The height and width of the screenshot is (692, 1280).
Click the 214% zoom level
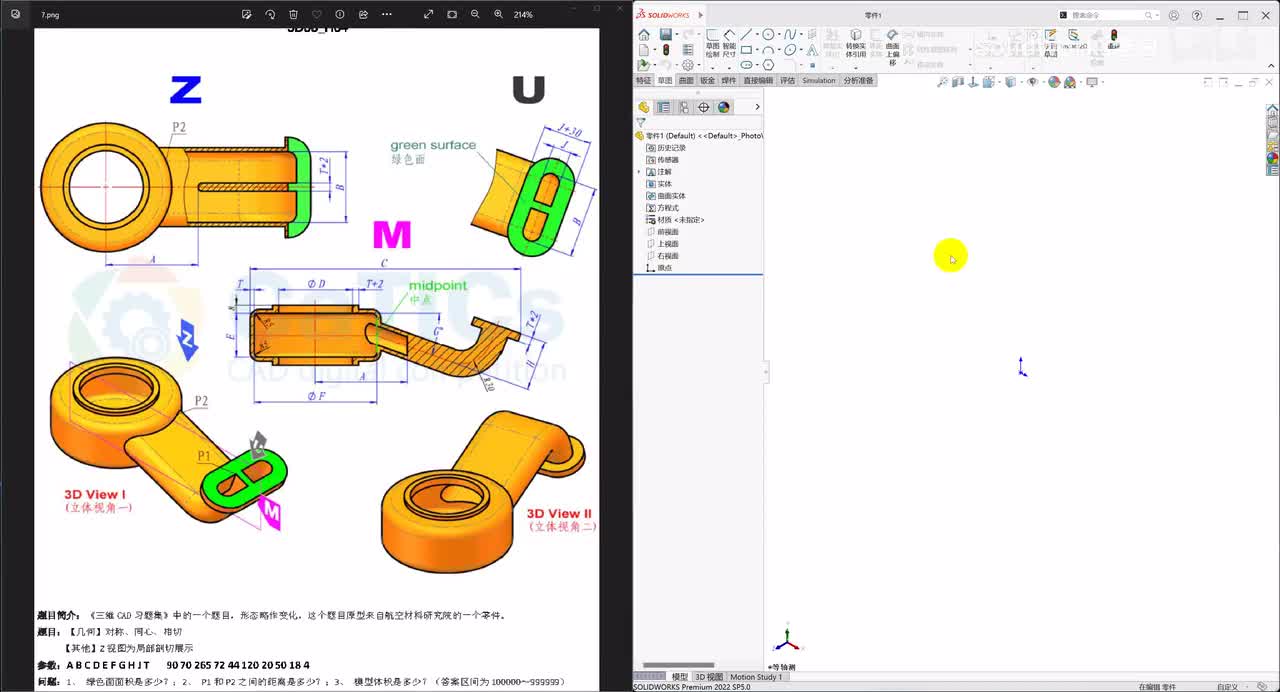523,14
